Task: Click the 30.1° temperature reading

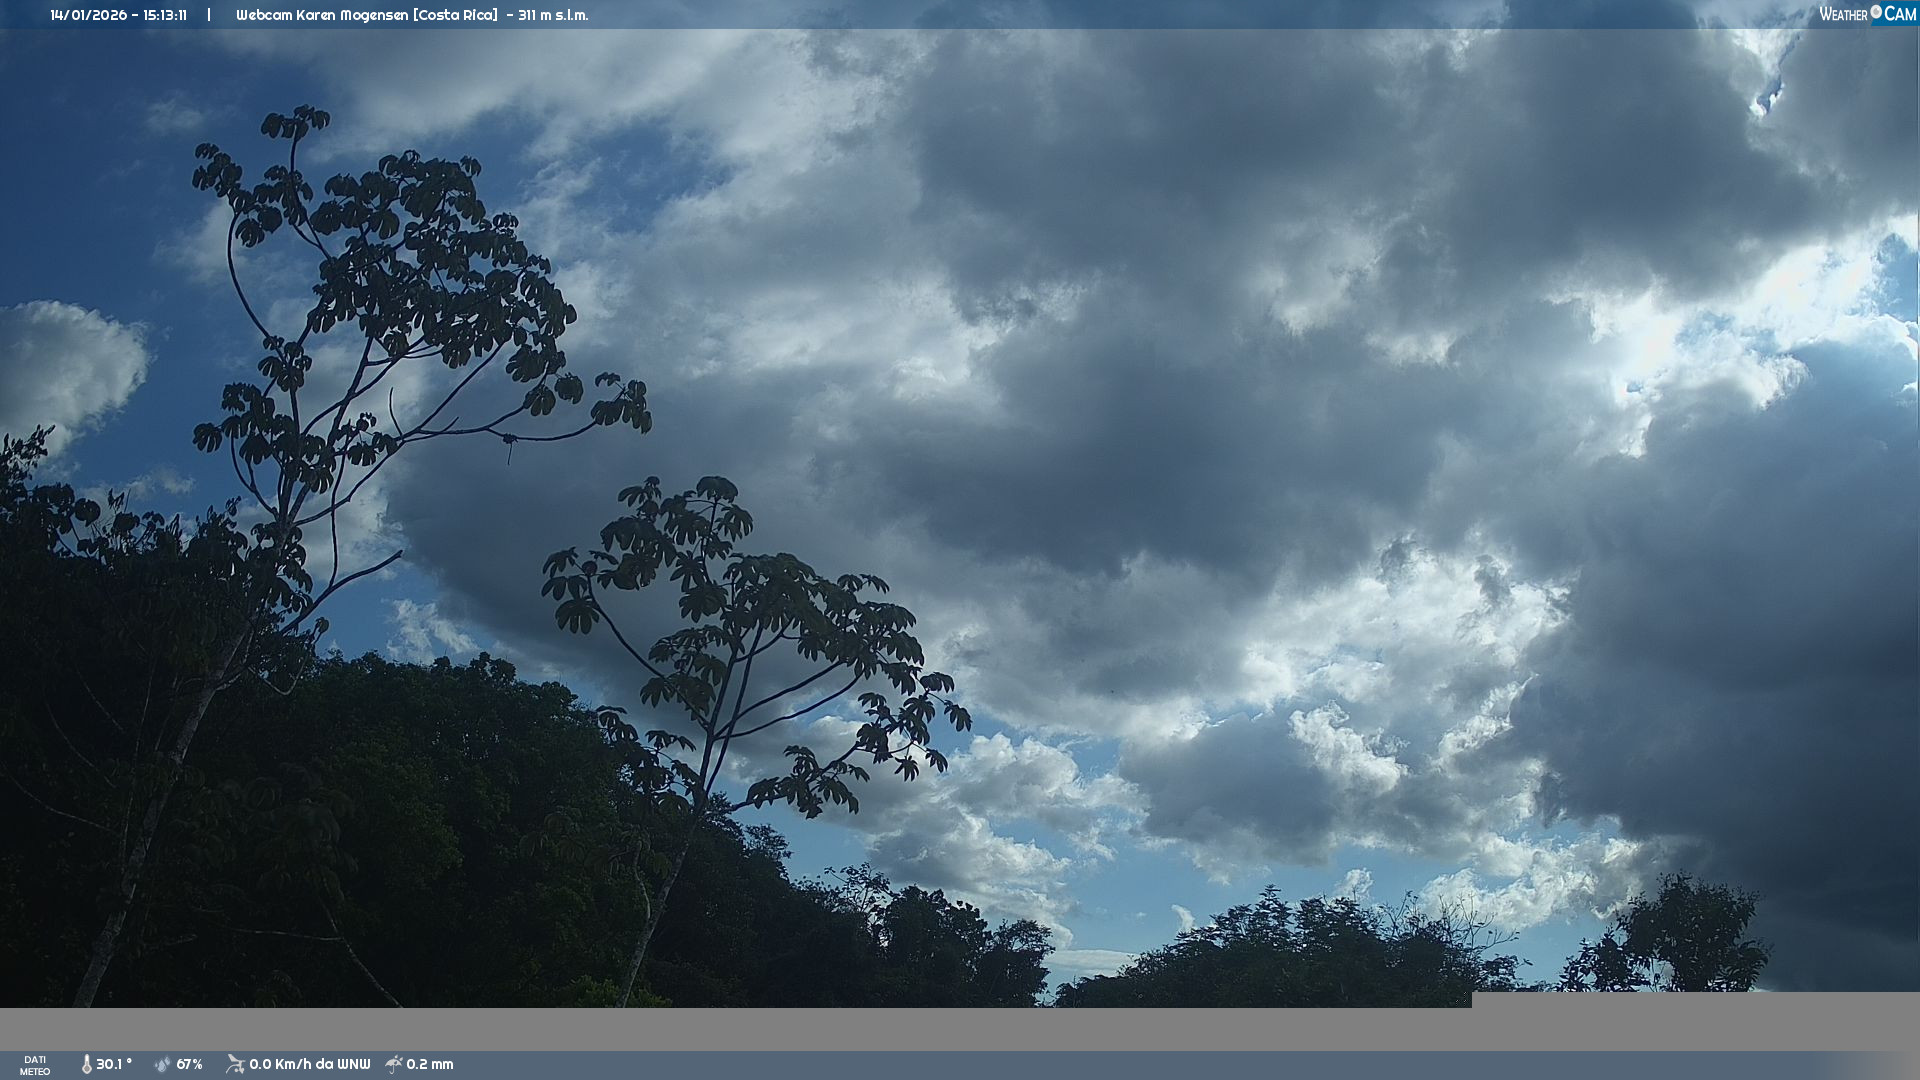Action: (x=114, y=1065)
